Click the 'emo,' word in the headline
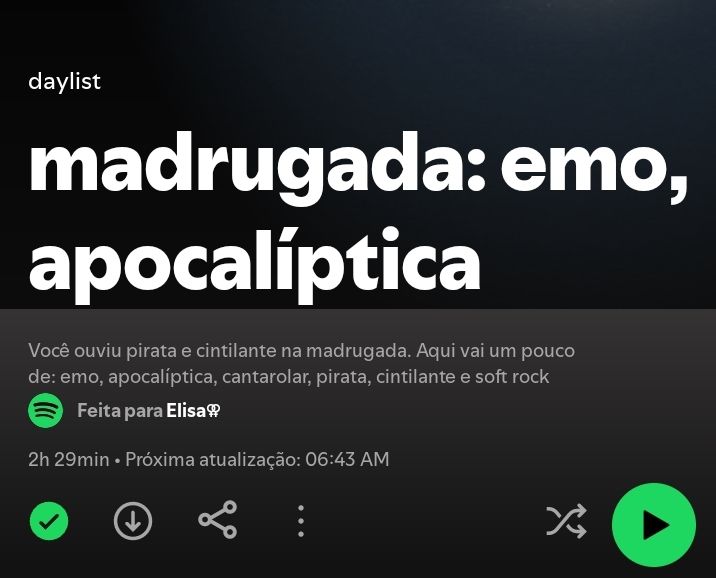The height and width of the screenshot is (578, 716). 594,171
